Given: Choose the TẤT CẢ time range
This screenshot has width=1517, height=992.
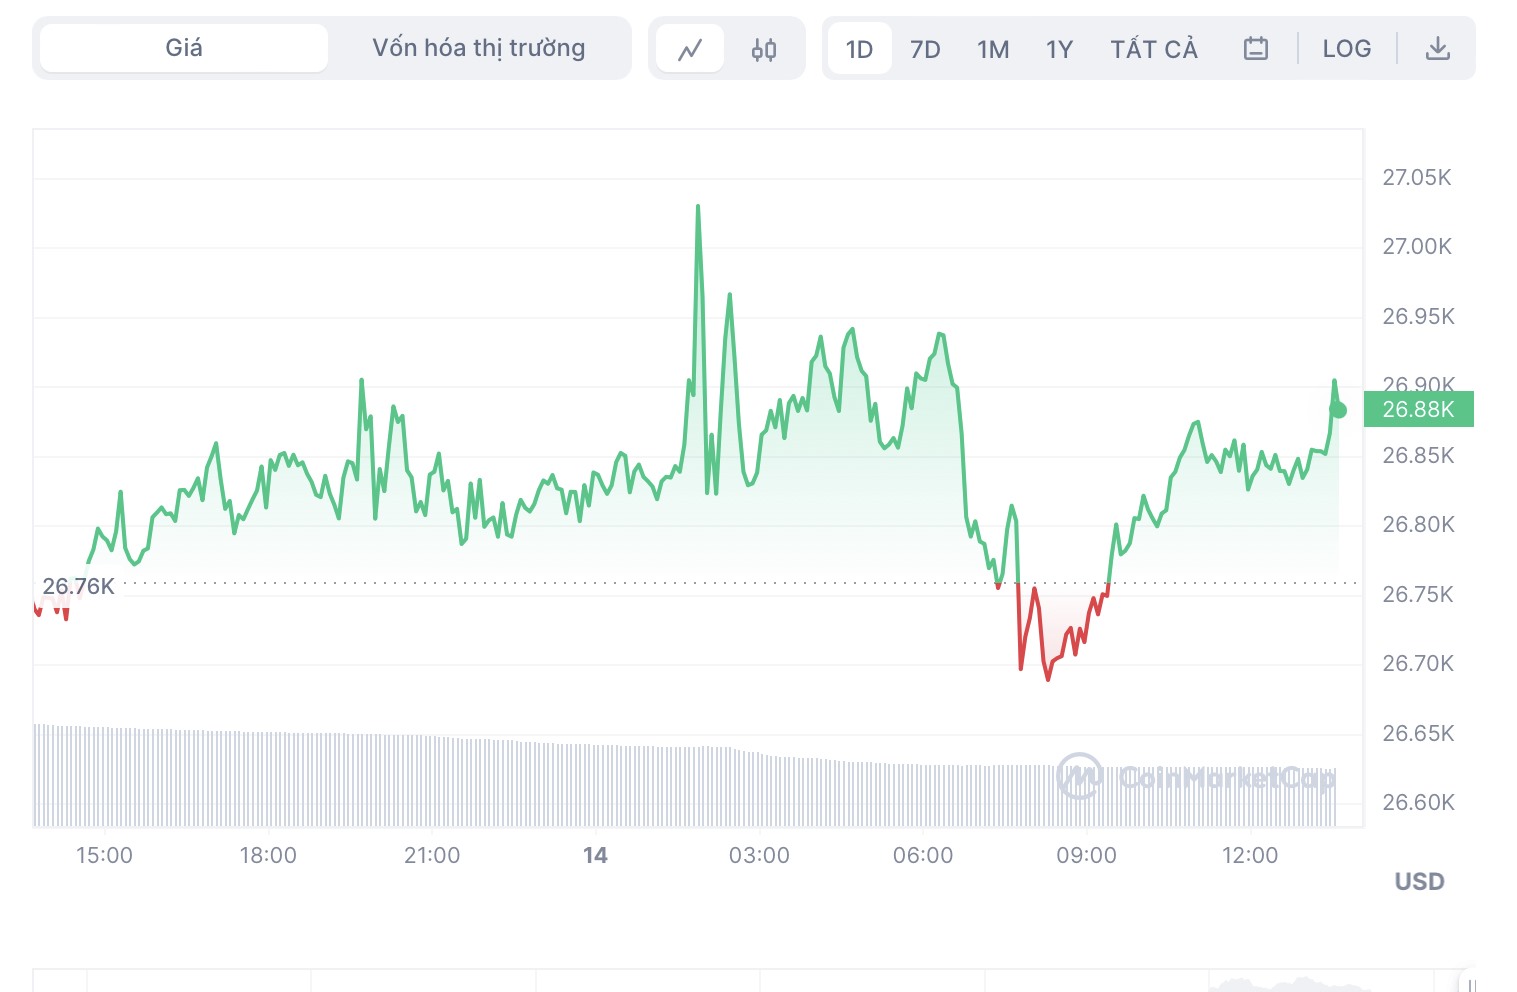Looking at the screenshot, I should [x=1154, y=49].
